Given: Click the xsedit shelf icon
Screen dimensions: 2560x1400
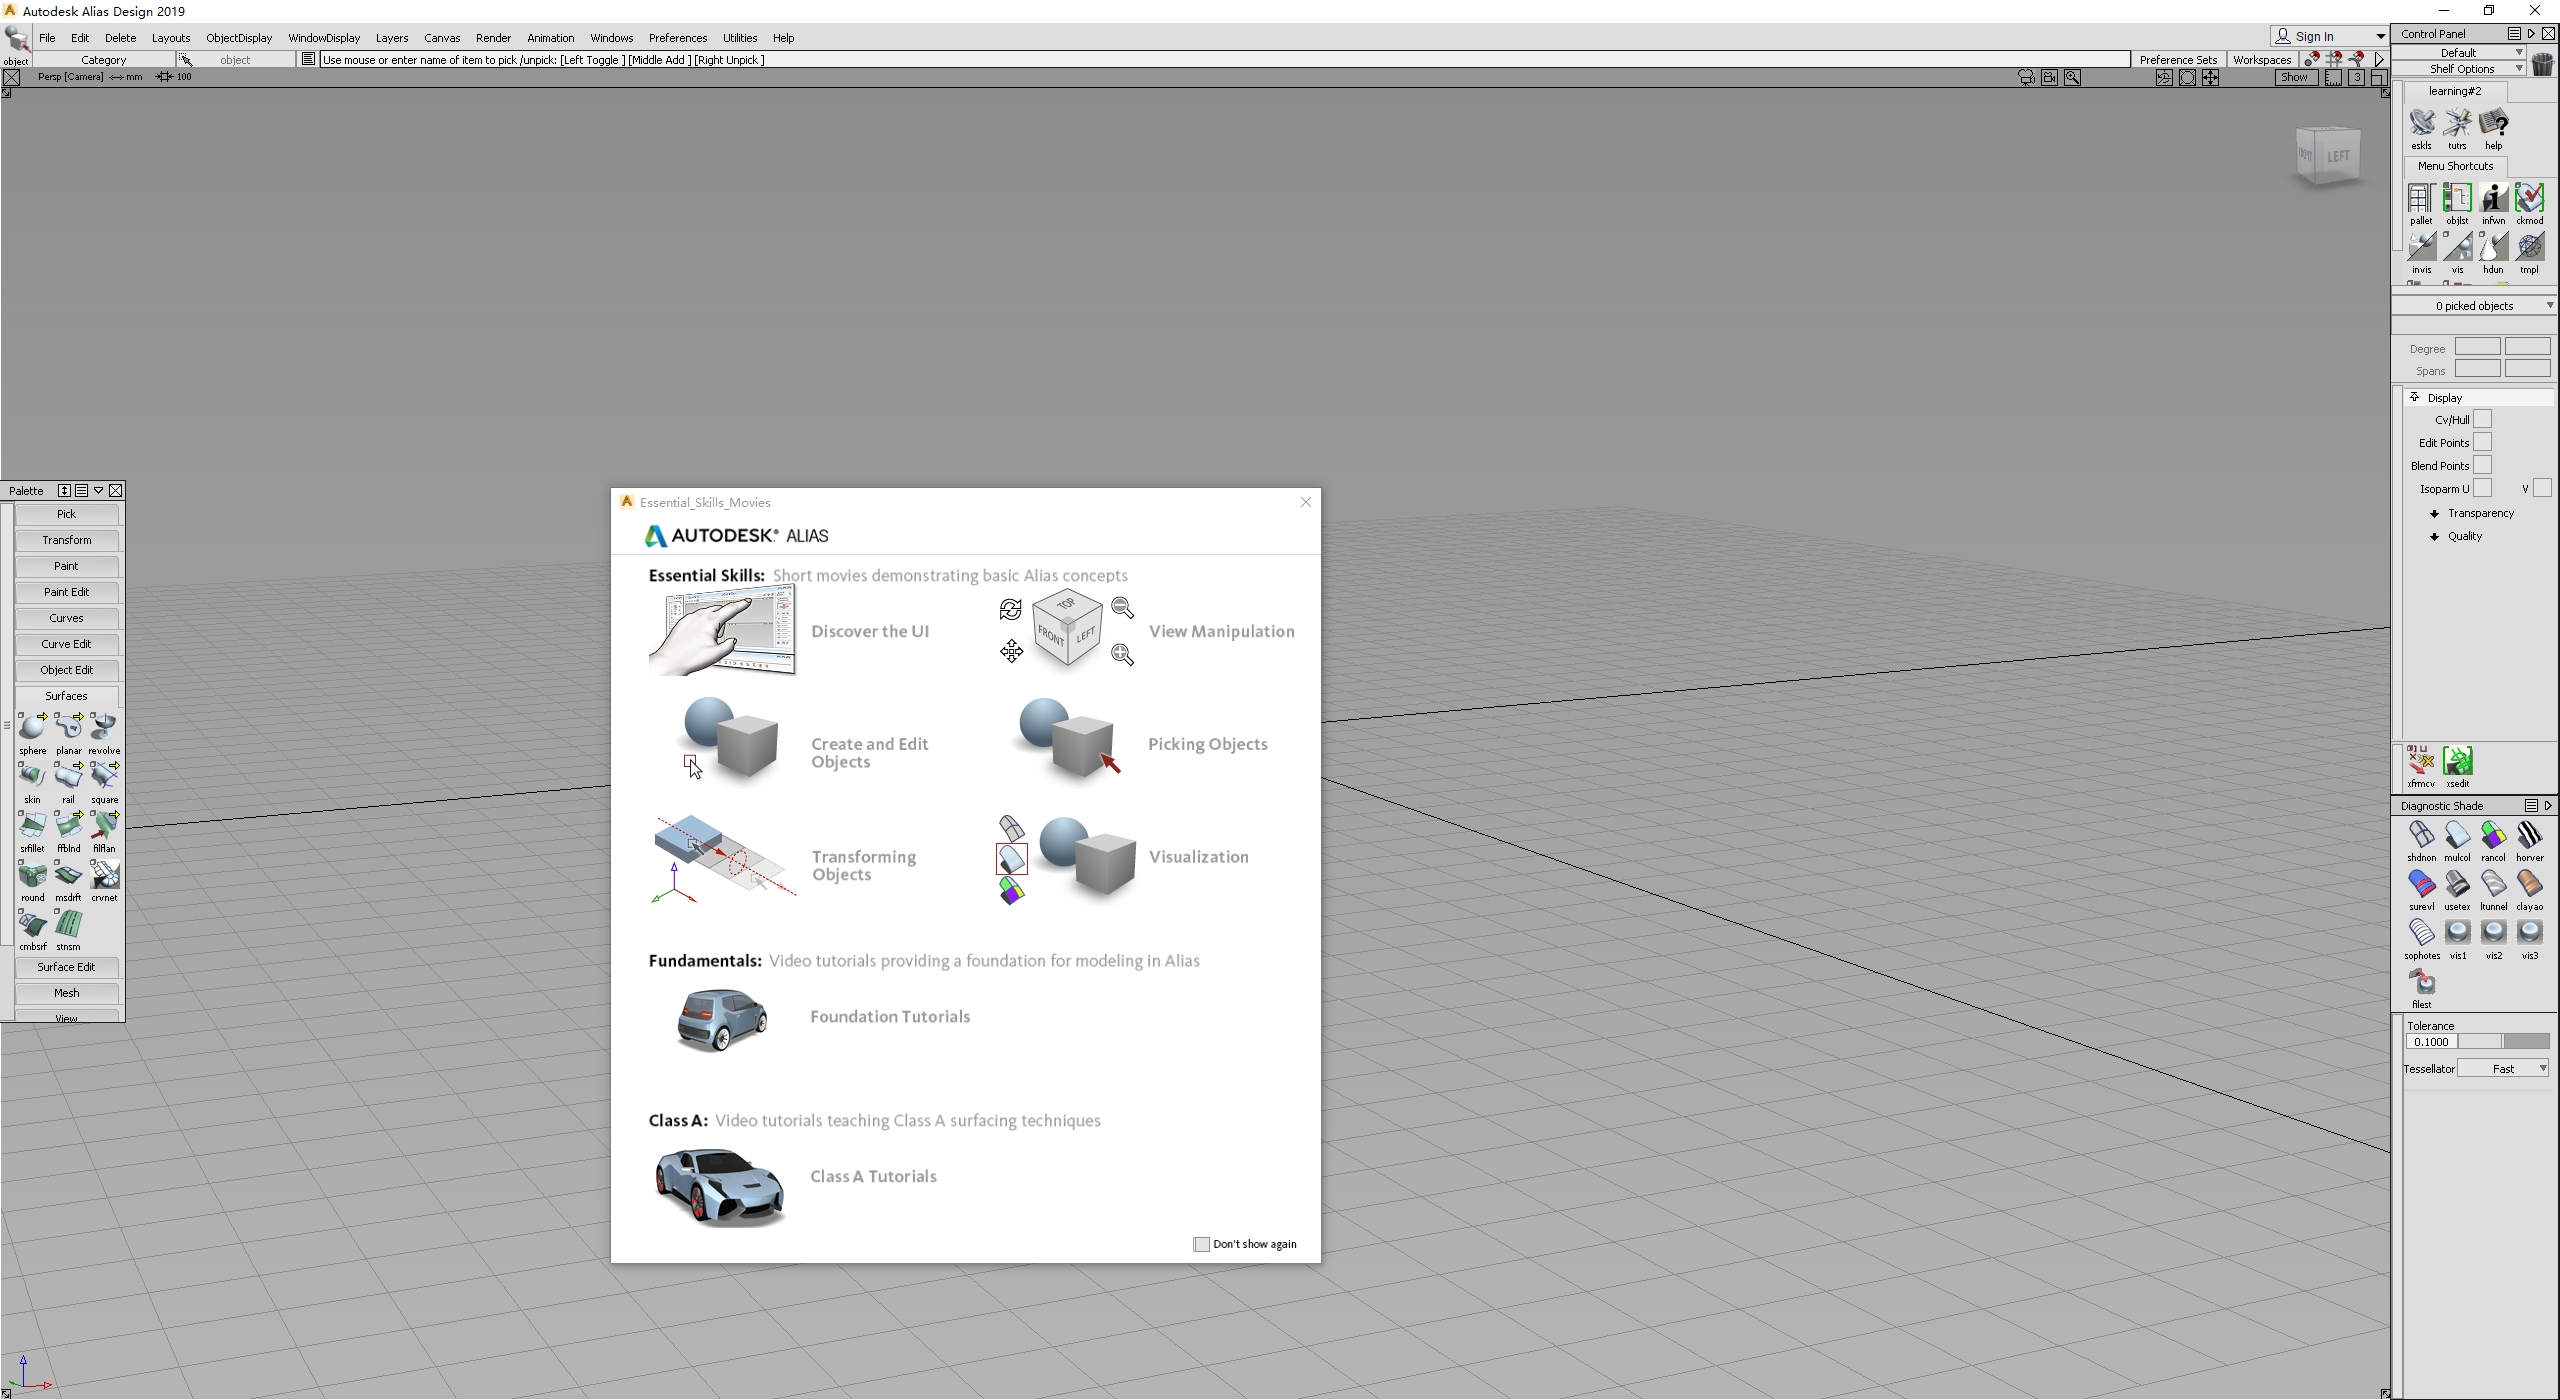Looking at the screenshot, I should click(x=2457, y=762).
